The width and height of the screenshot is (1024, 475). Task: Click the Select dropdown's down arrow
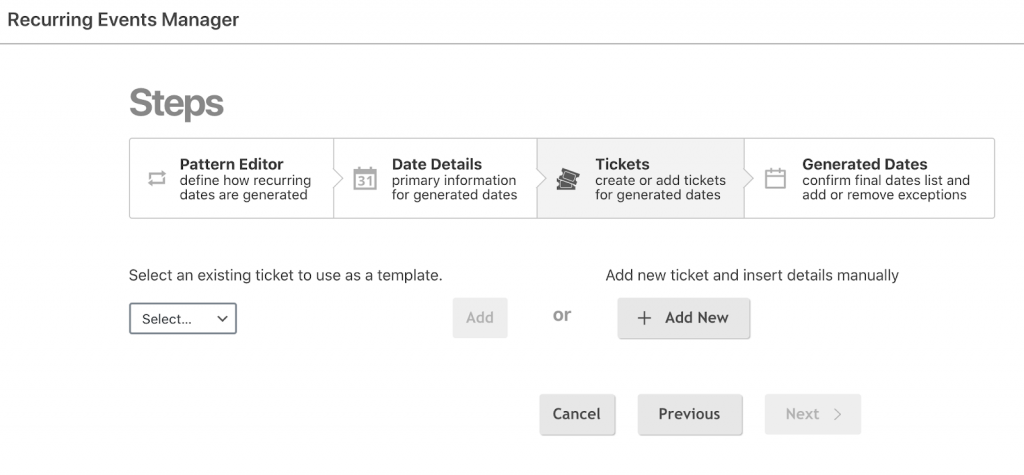[222, 319]
